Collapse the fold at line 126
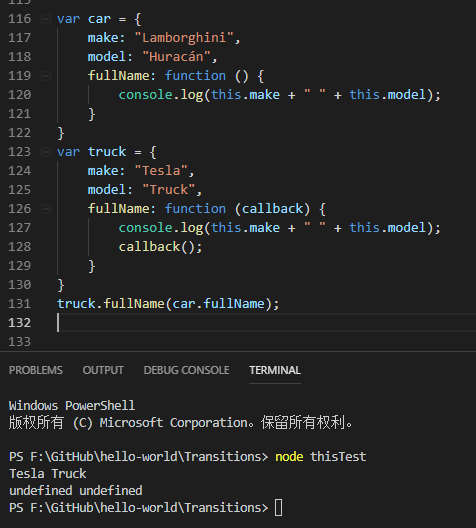The image size is (476, 528). [46, 209]
